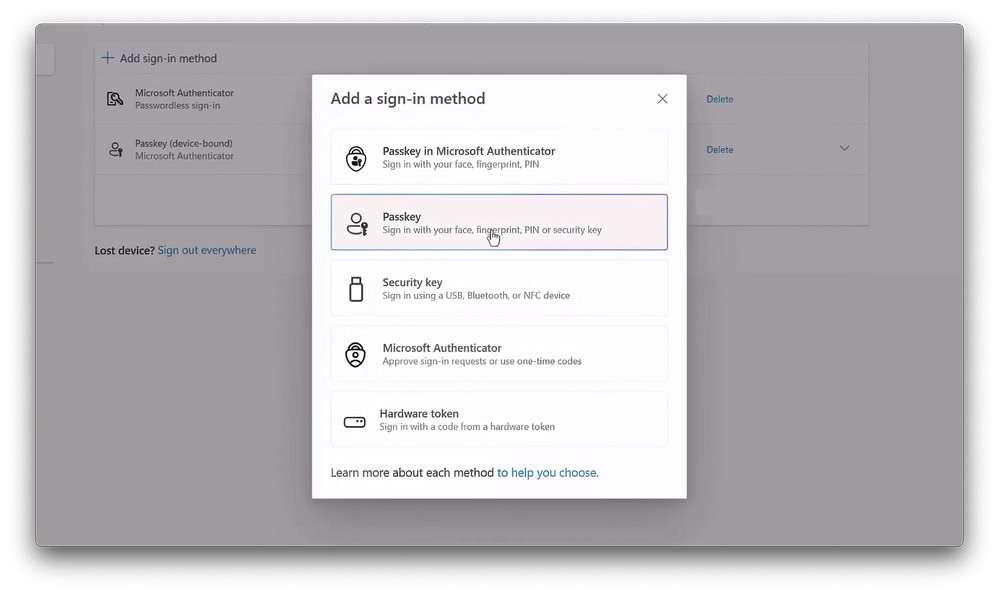Click 'Sign in using a USB, Bluetooth, or NFC device'
The width and height of the screenshot is (999, 593).
pos(476,296)
